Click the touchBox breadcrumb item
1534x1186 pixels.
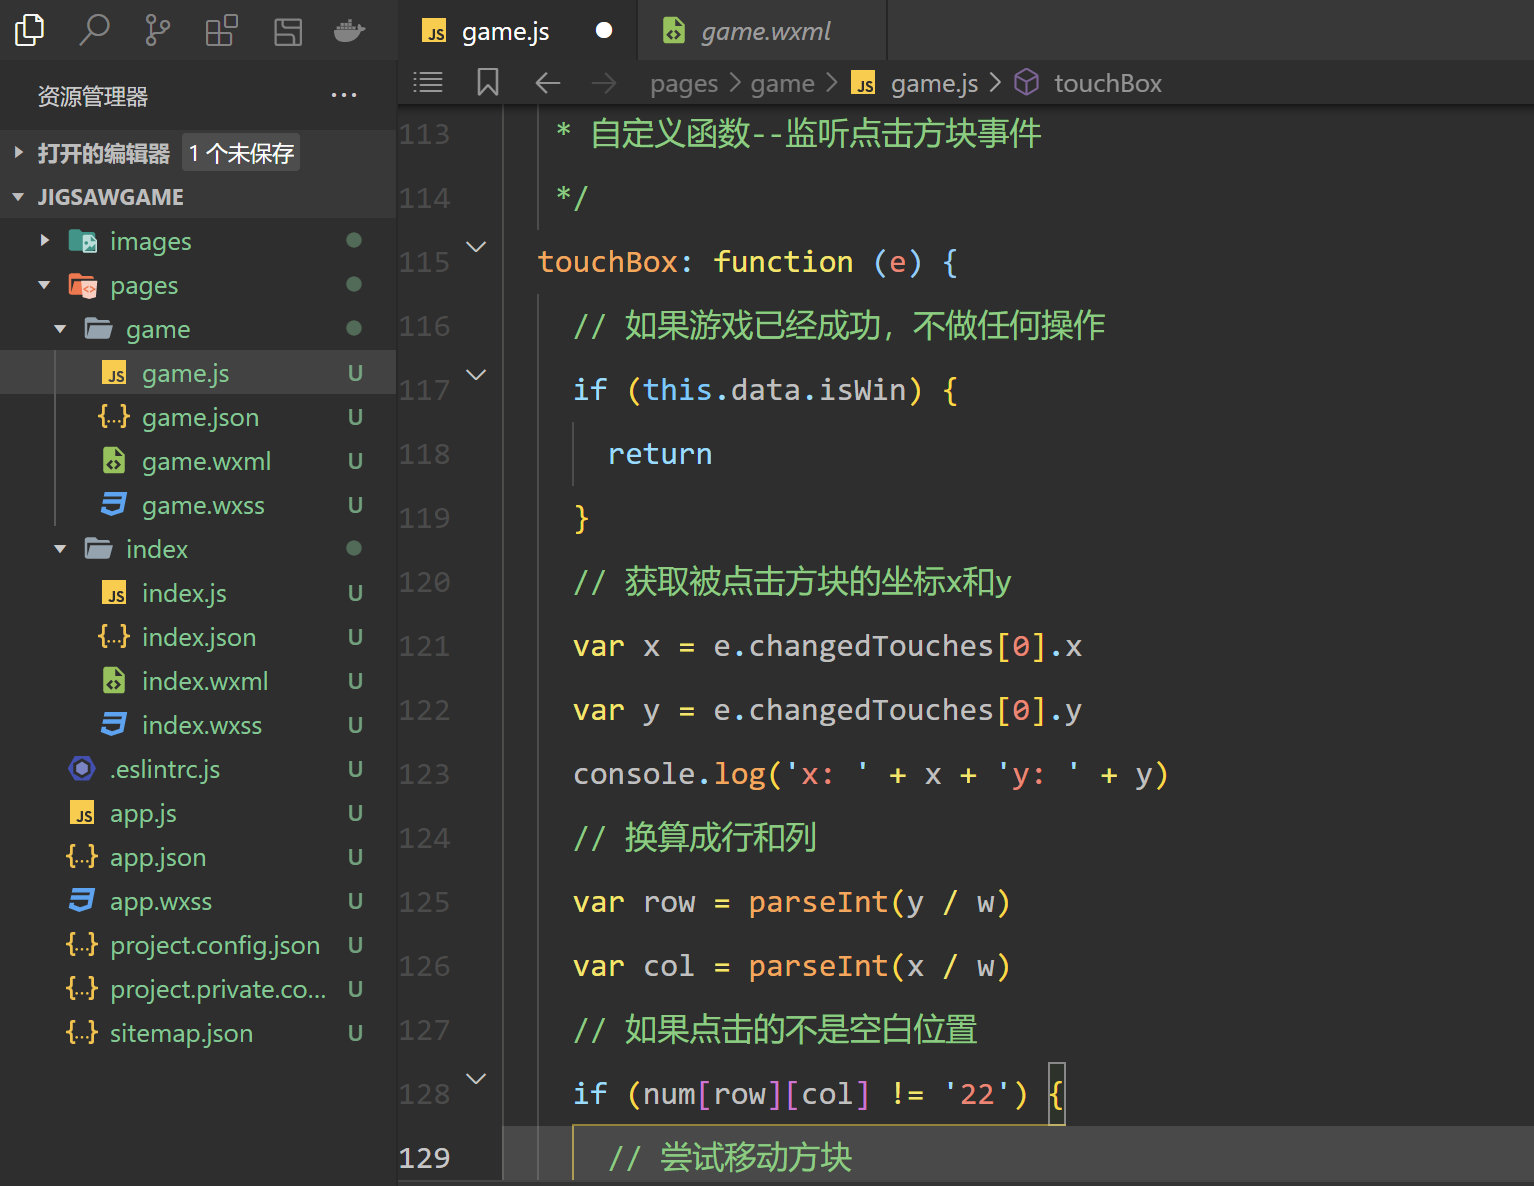[1107, 84]
